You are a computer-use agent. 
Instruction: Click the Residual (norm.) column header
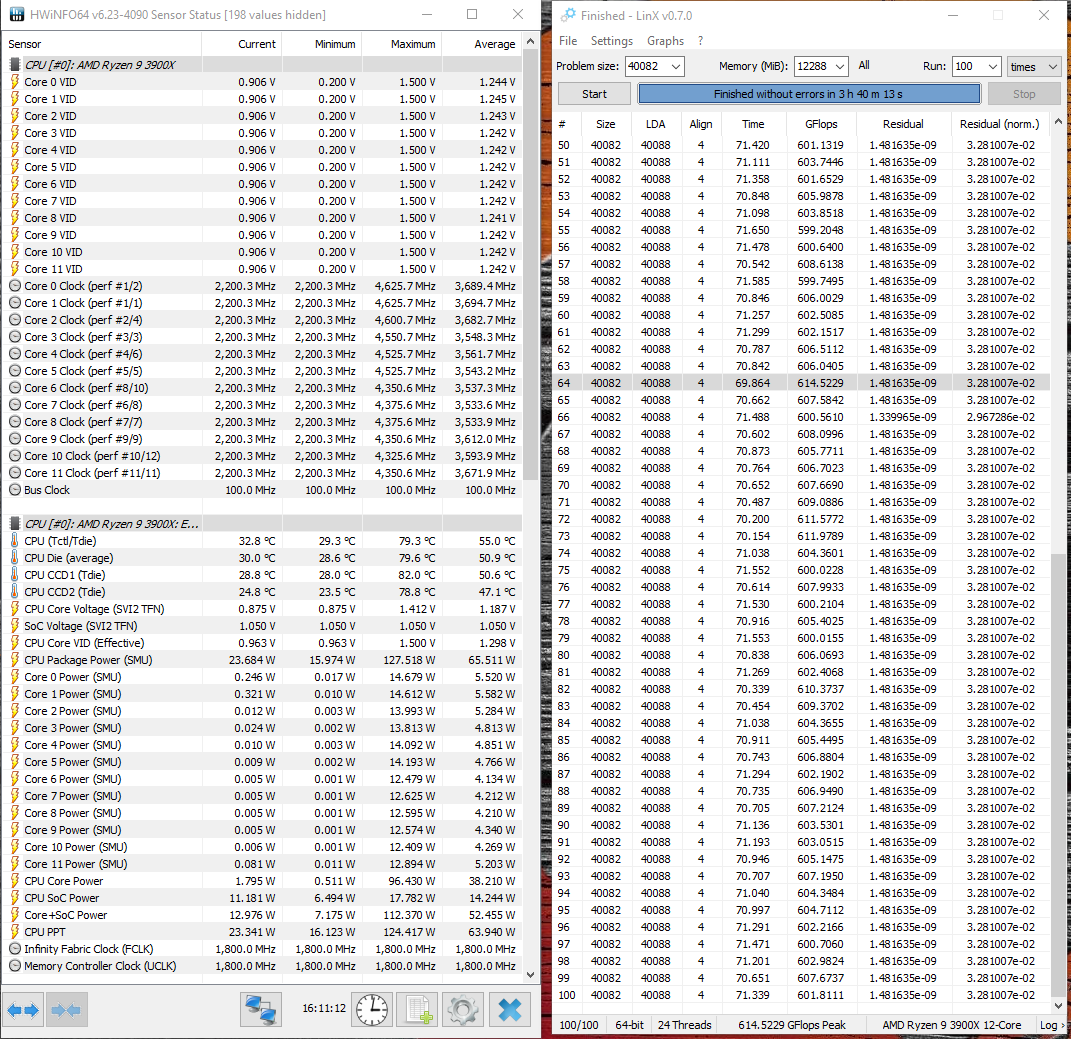(999, 124)
